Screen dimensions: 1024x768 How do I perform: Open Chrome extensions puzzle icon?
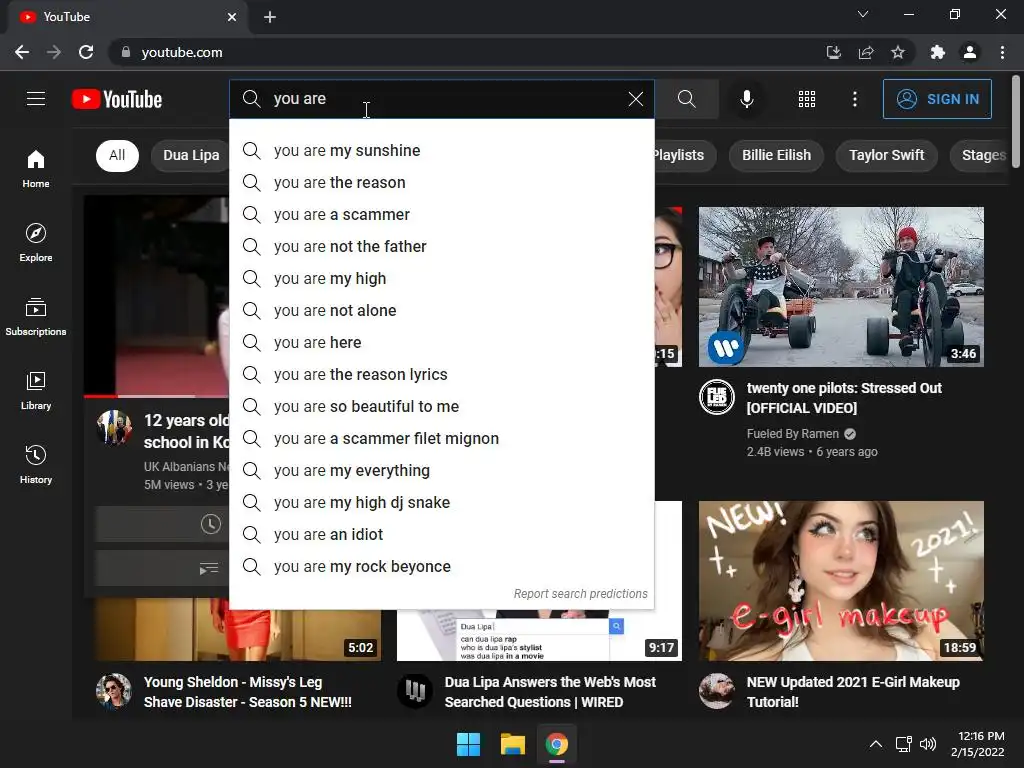[938, 52]
